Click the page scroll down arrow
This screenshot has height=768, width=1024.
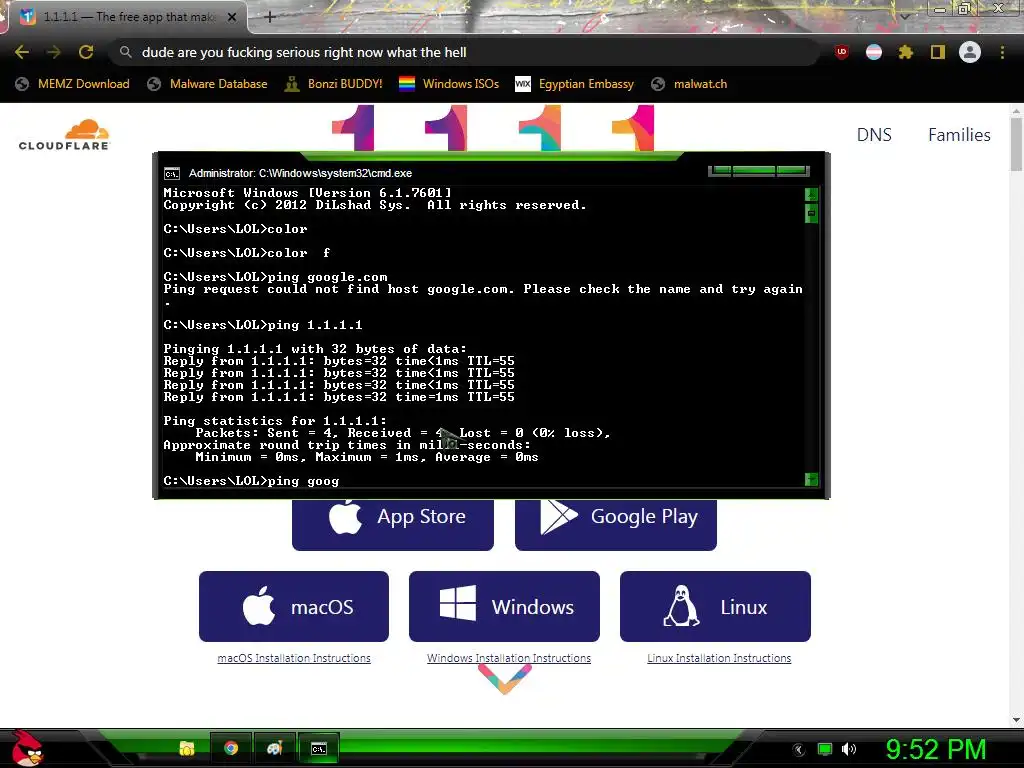click(1016, 720)
